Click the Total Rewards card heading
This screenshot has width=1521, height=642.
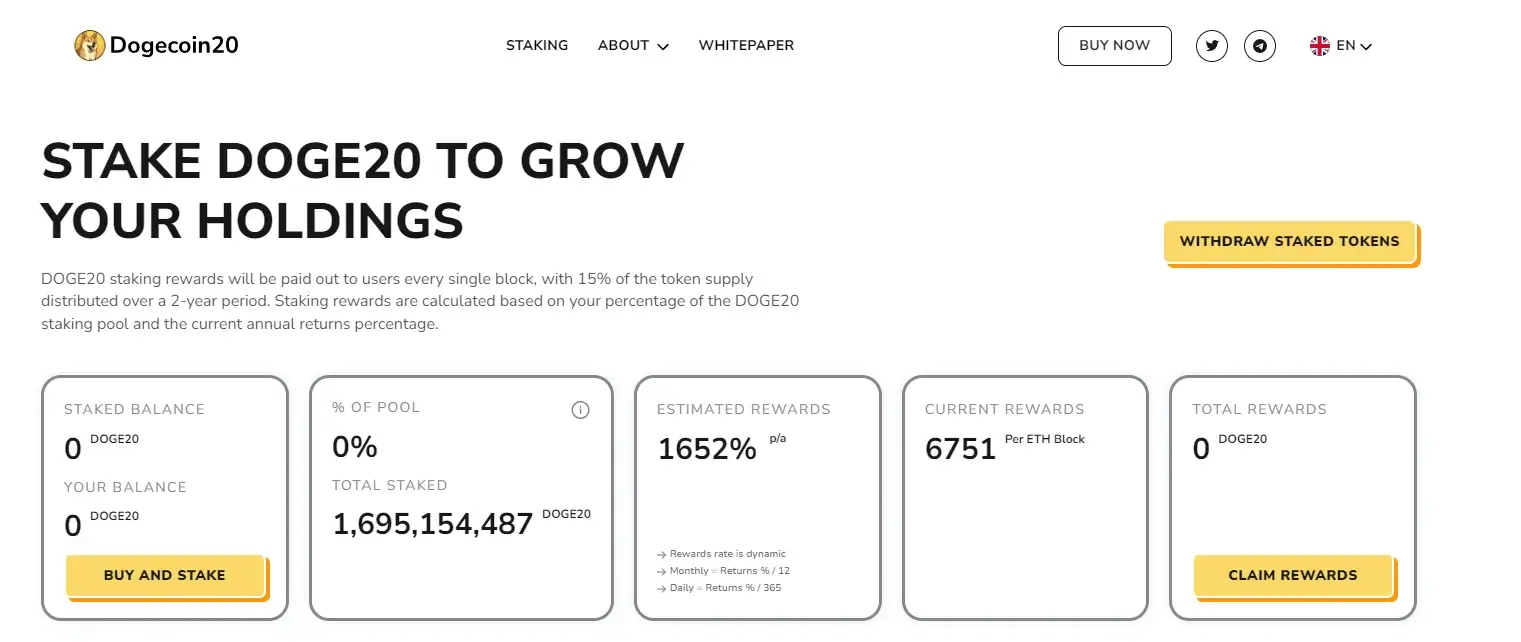(x=1259, y=409)
